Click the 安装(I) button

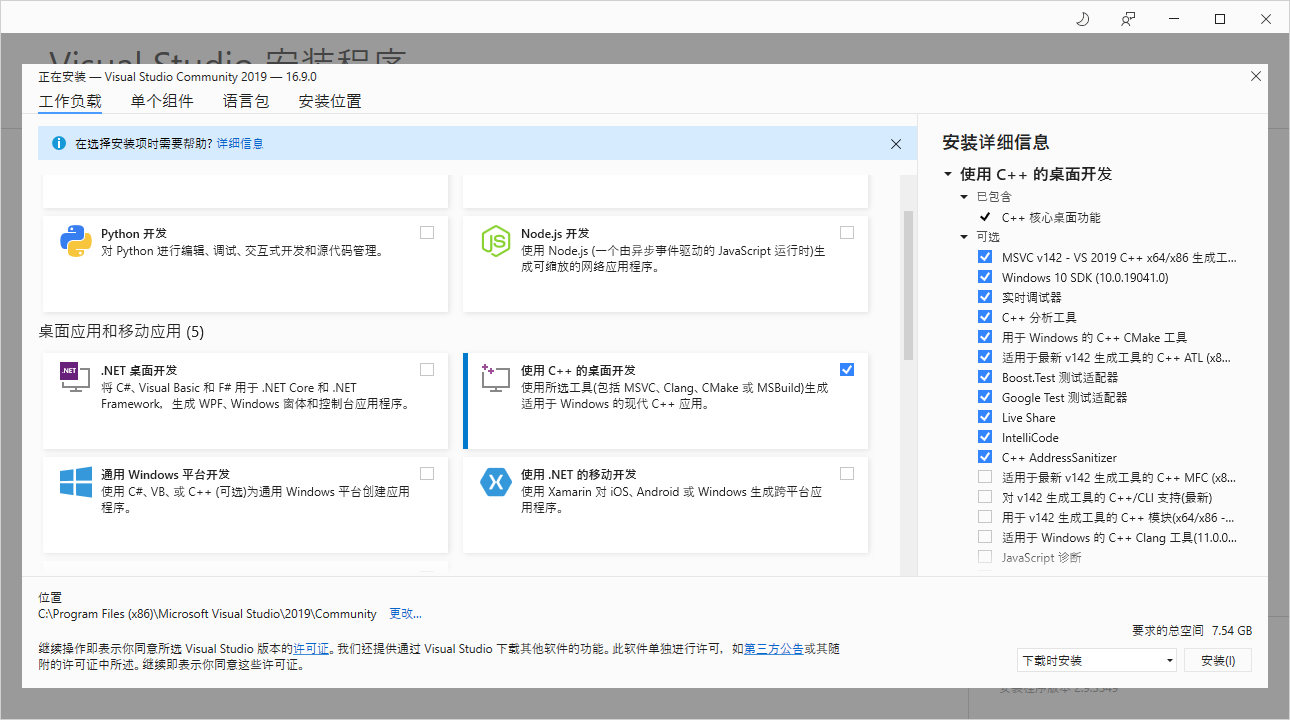[x=1218, y=660]
